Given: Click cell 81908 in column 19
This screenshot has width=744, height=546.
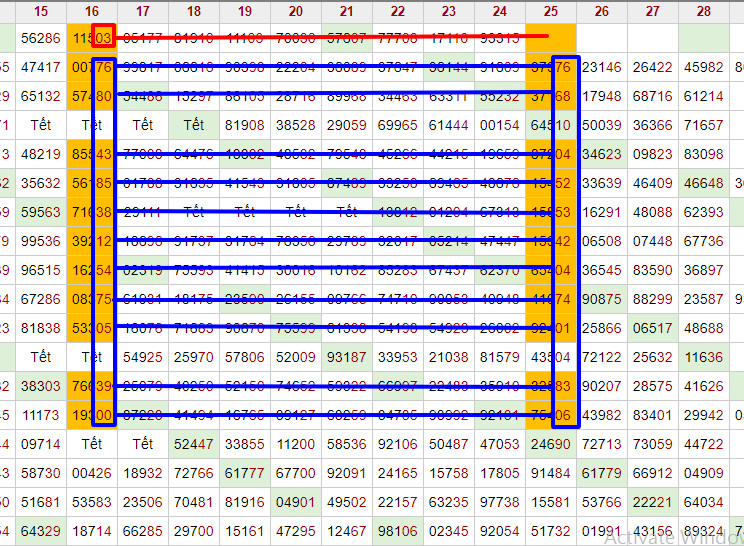Looking at the screenshot, I should tap(245, 125).
